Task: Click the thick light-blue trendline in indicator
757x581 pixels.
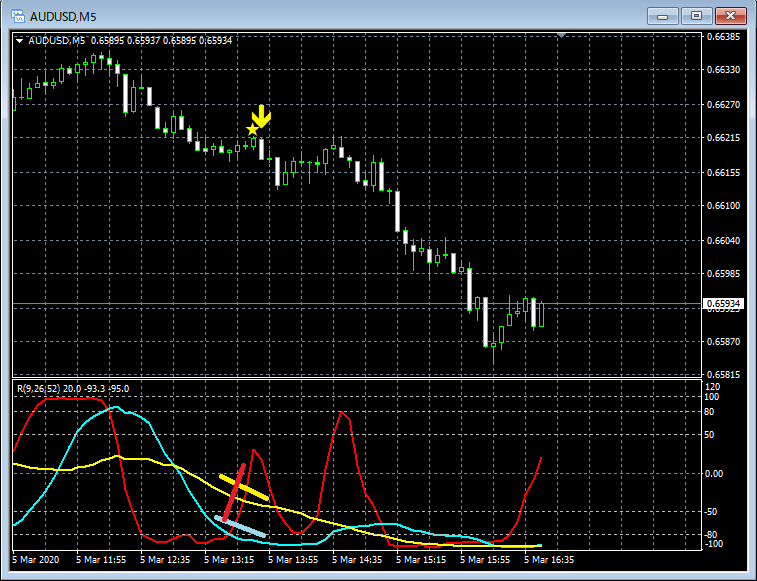Action: [x=240, y=526]
